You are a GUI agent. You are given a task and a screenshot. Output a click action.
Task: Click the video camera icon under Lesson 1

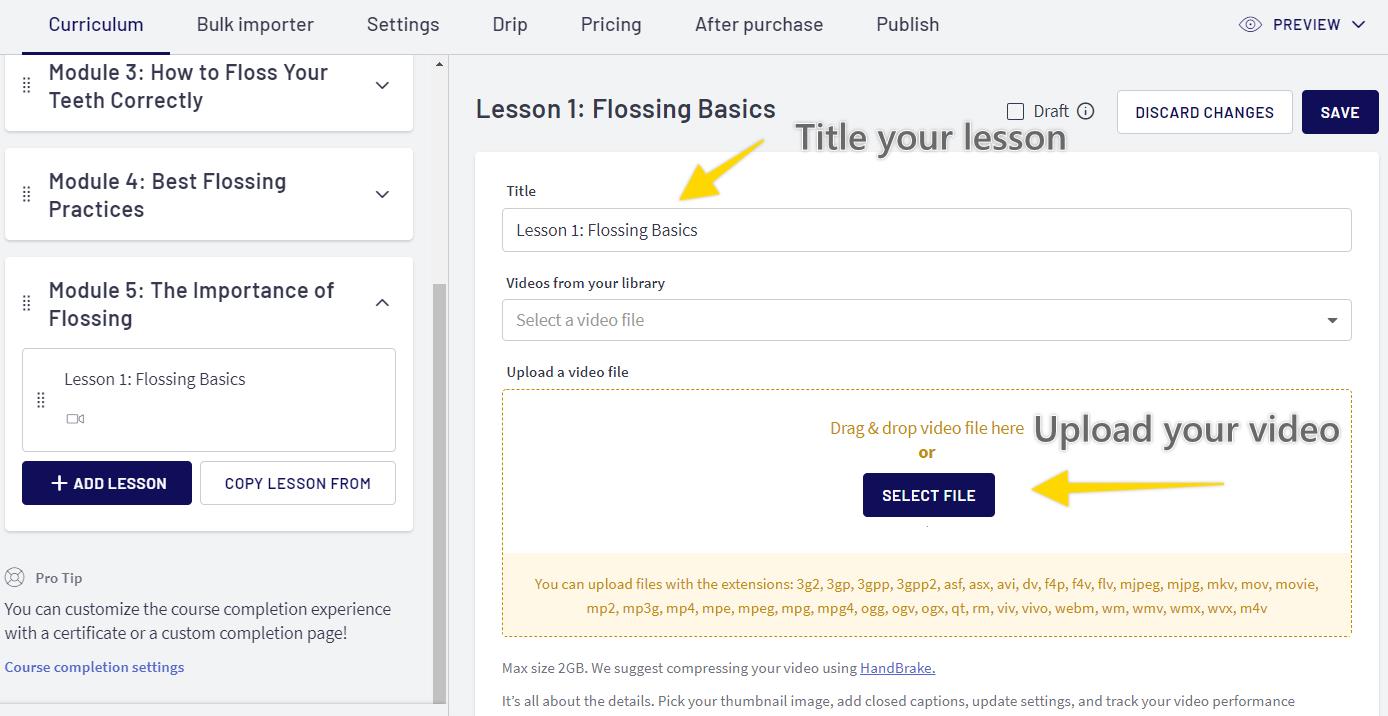click(x=75, y=419)
